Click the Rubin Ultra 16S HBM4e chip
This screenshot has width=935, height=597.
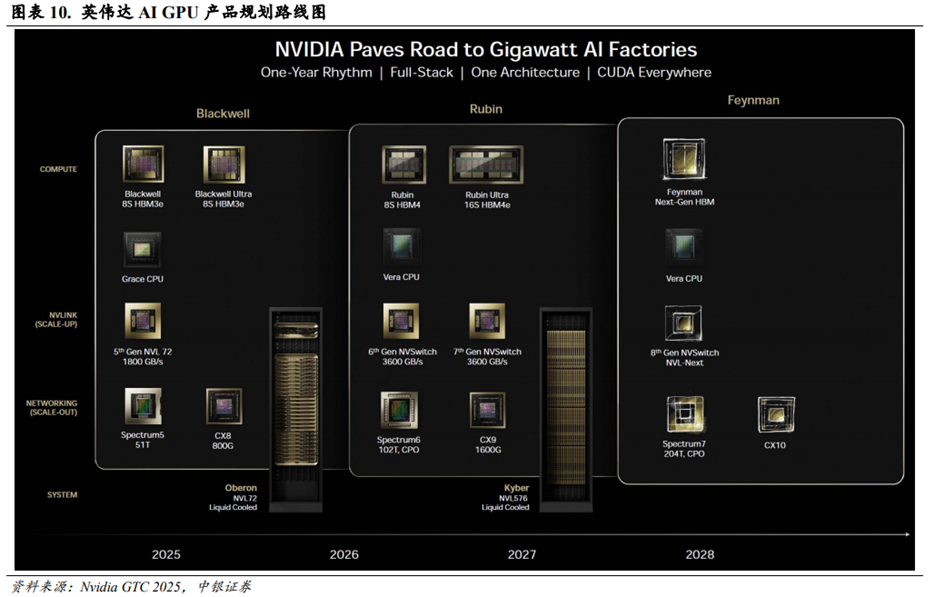tap(487, 165)
